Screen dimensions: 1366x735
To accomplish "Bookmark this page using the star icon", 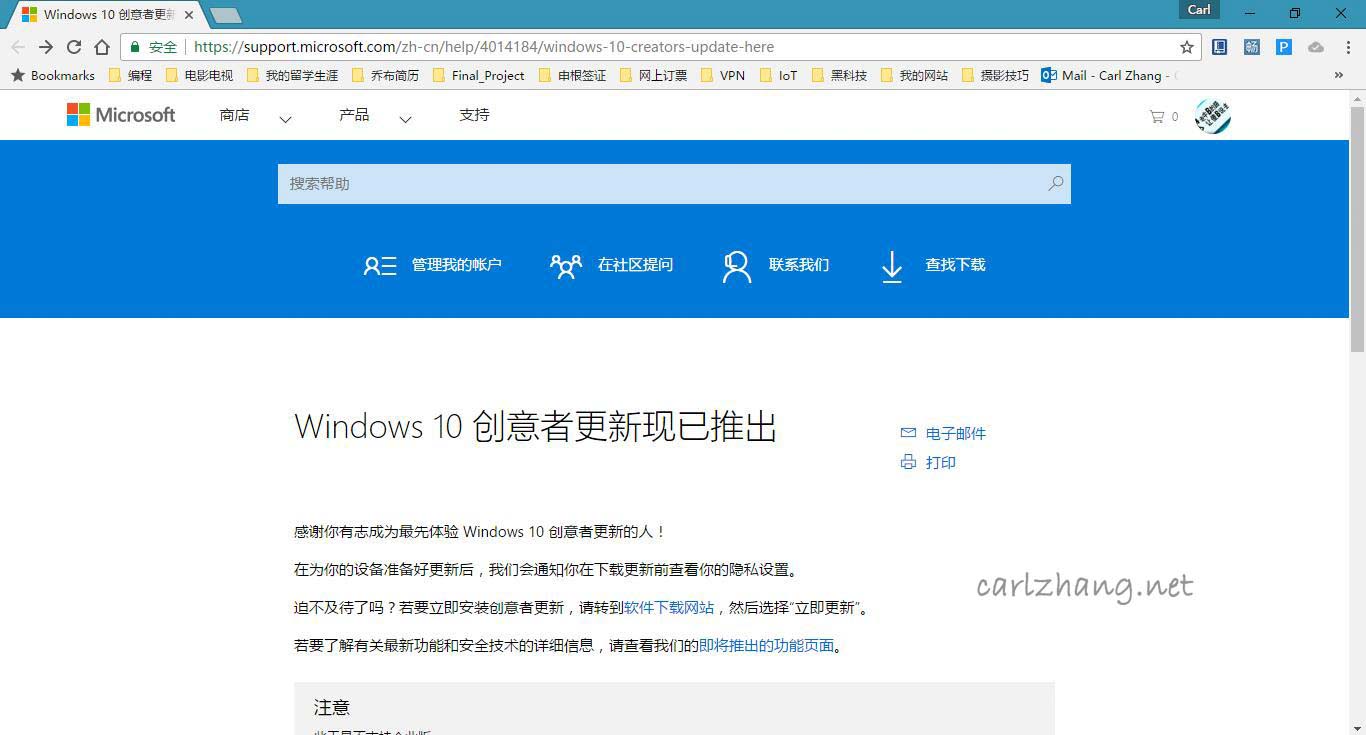I will point(1186,46).
